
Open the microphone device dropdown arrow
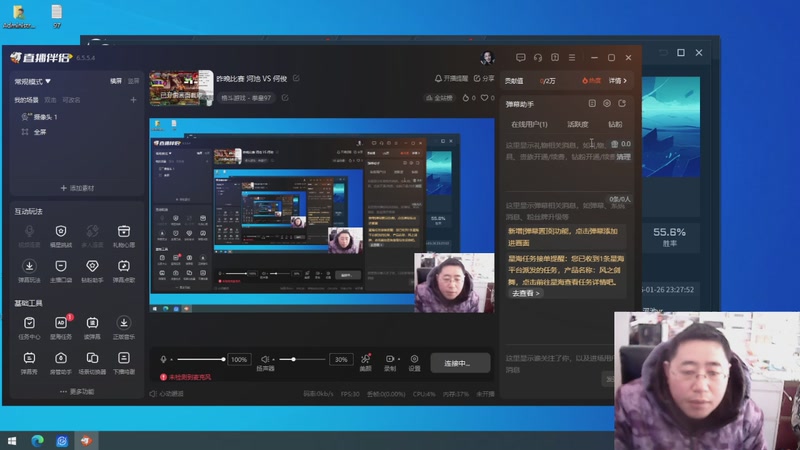(x=171, y=360)
